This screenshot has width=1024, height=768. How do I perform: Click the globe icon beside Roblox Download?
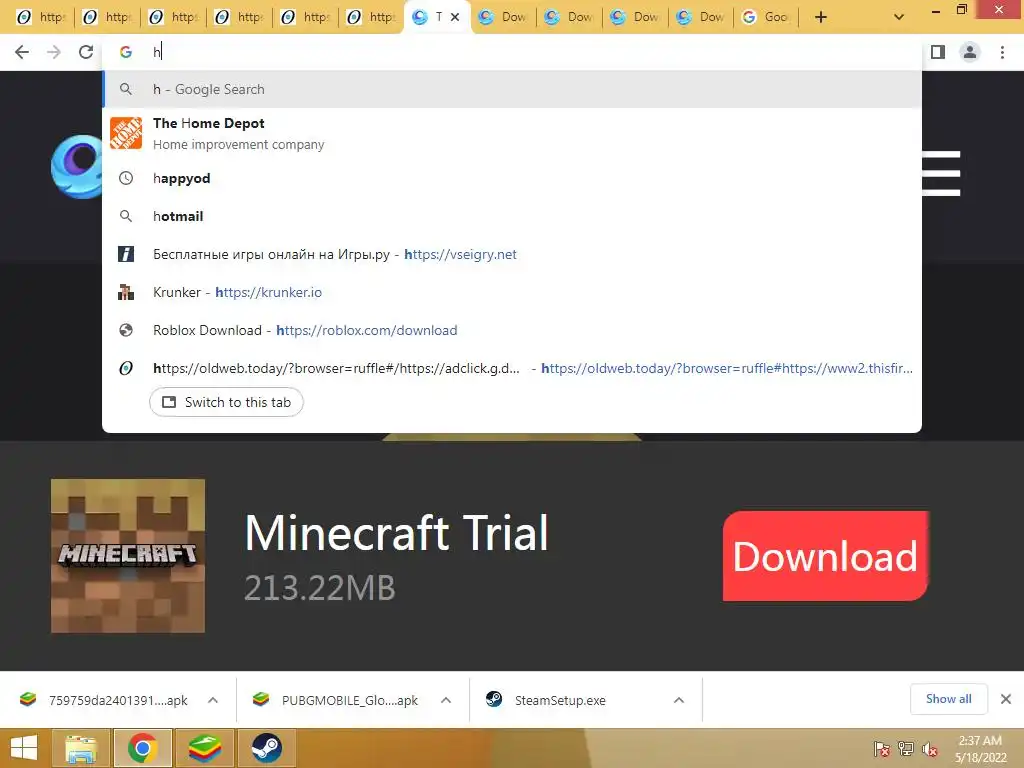tap(126, 330)
